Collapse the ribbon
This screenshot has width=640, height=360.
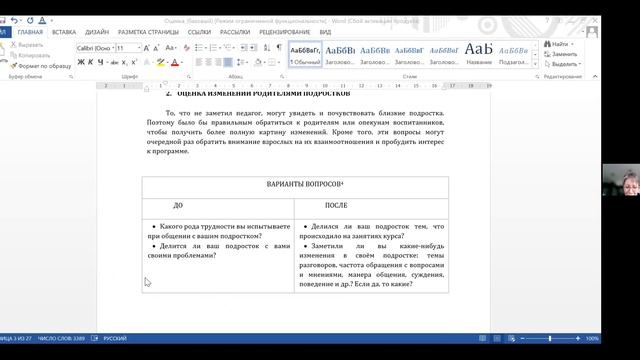pyautogui.click(x=595, y=76)
